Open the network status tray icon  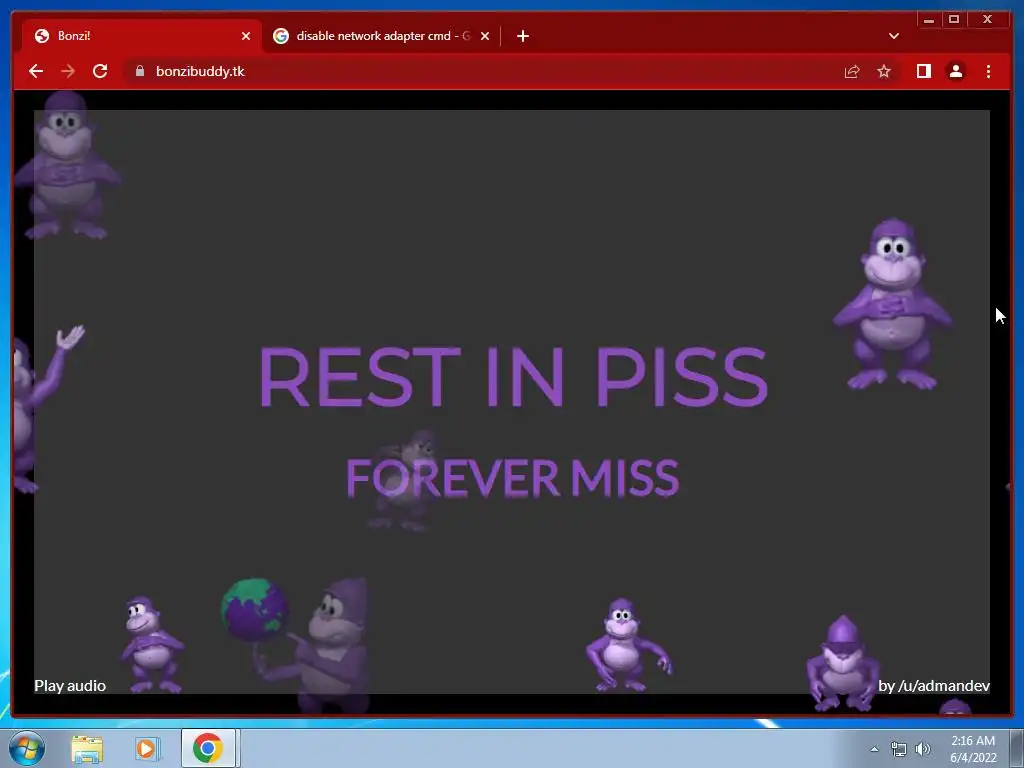coord(899,749)
